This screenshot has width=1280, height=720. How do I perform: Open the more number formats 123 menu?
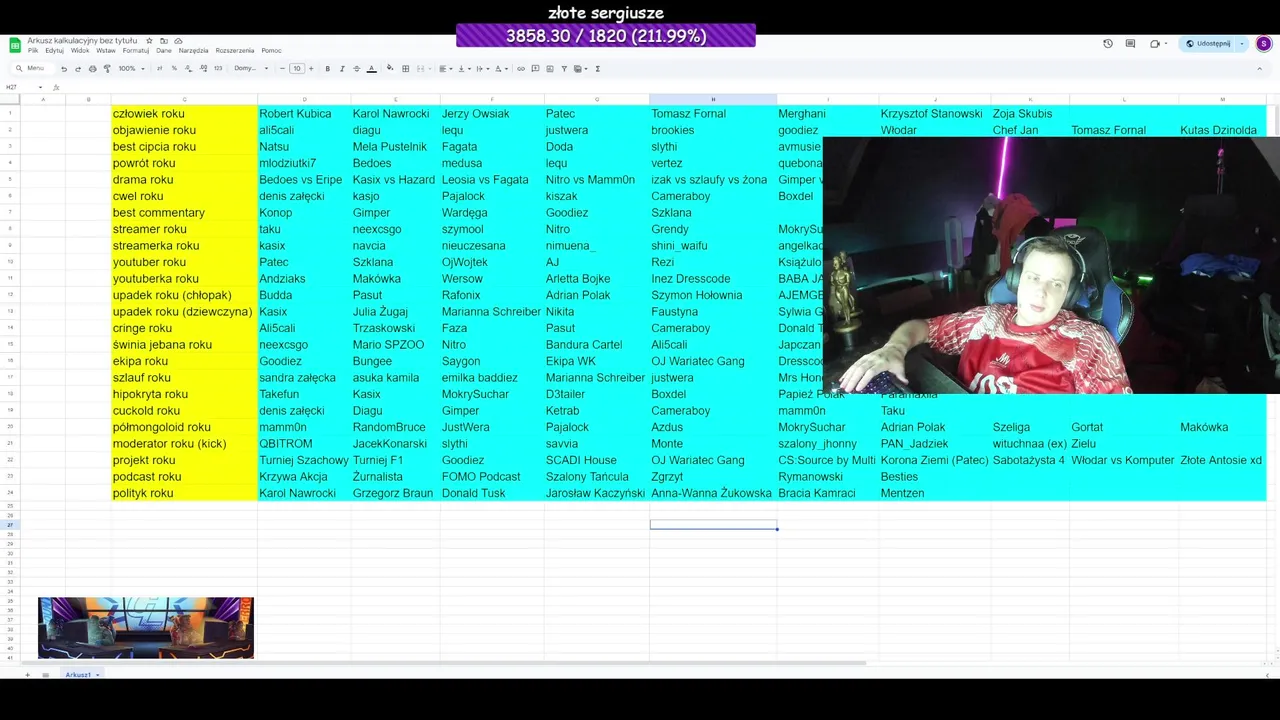[218, 69]
